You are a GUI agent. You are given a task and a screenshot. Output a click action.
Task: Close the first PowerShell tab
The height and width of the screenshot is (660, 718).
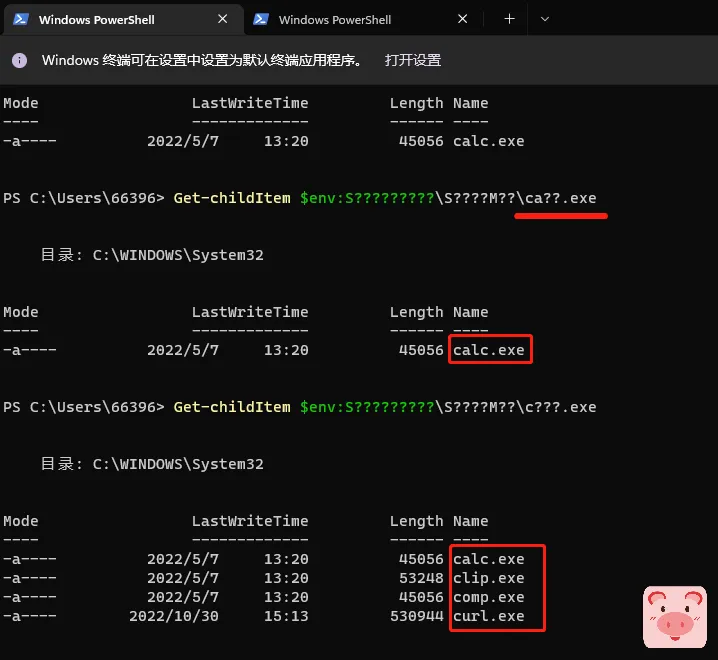coord(223,19)
